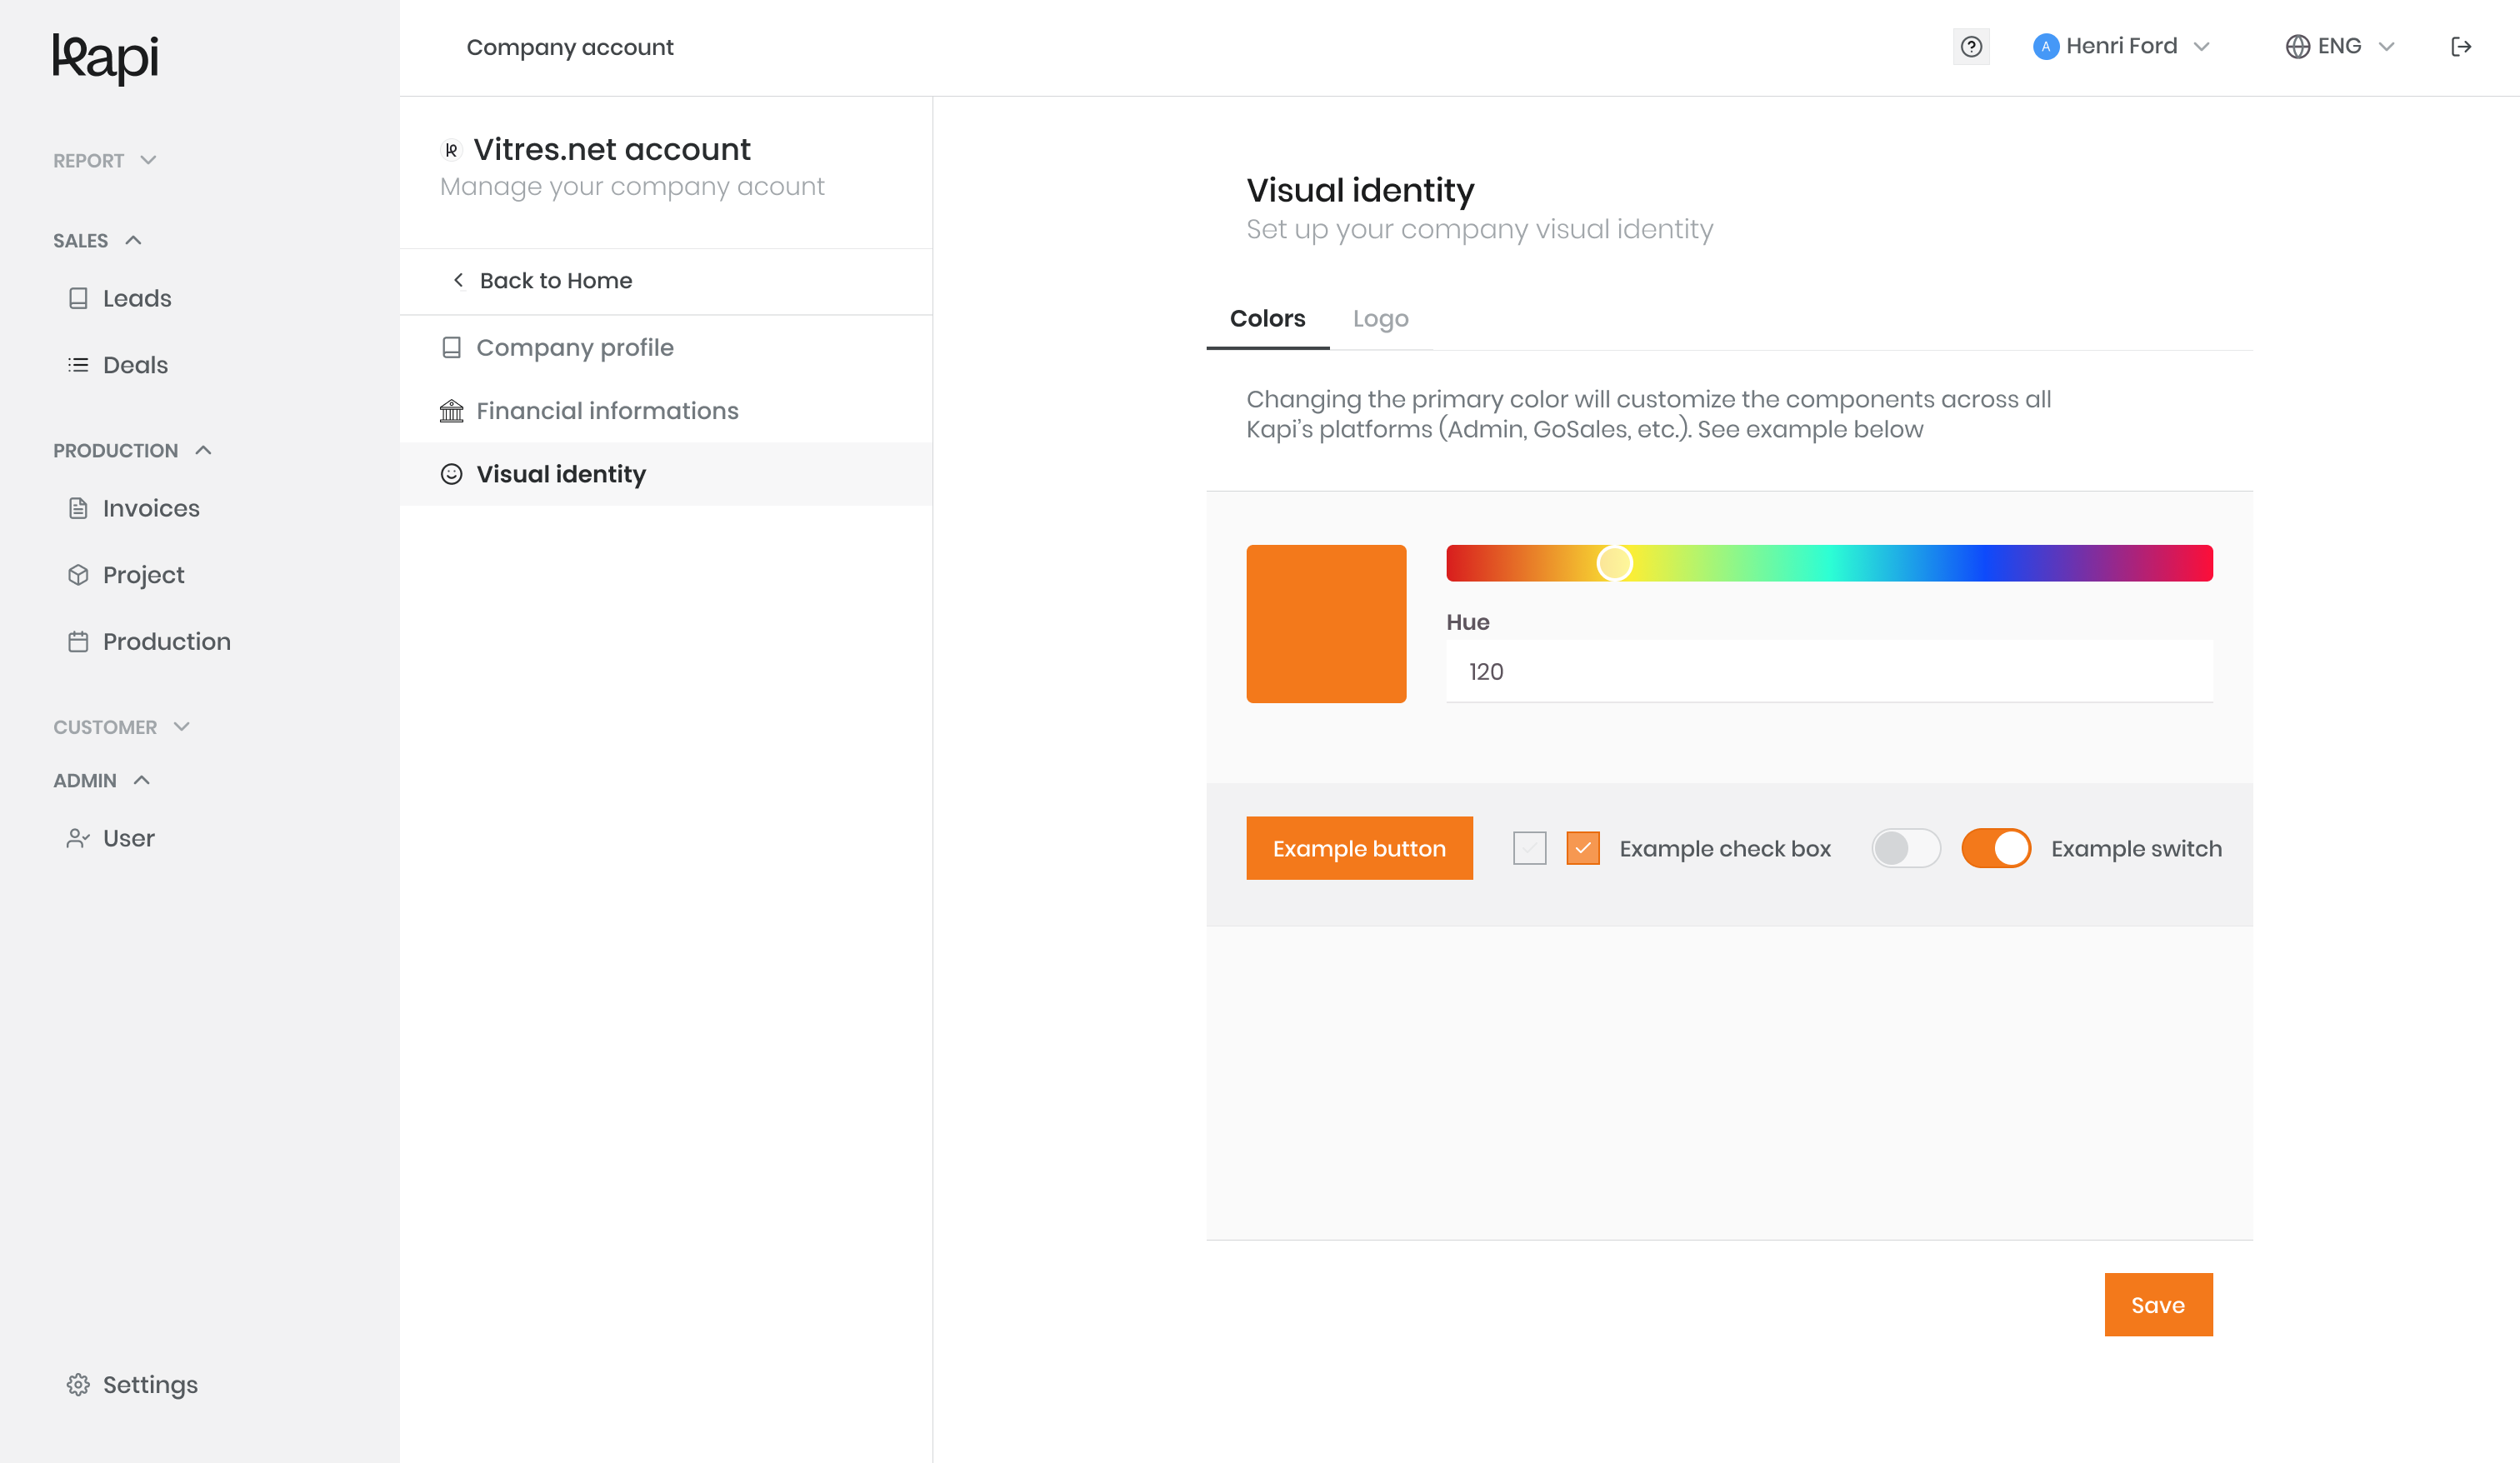Click the Invoices document icon
The width and height of the screenshot is (2520, 1463).
pos(78,508)
